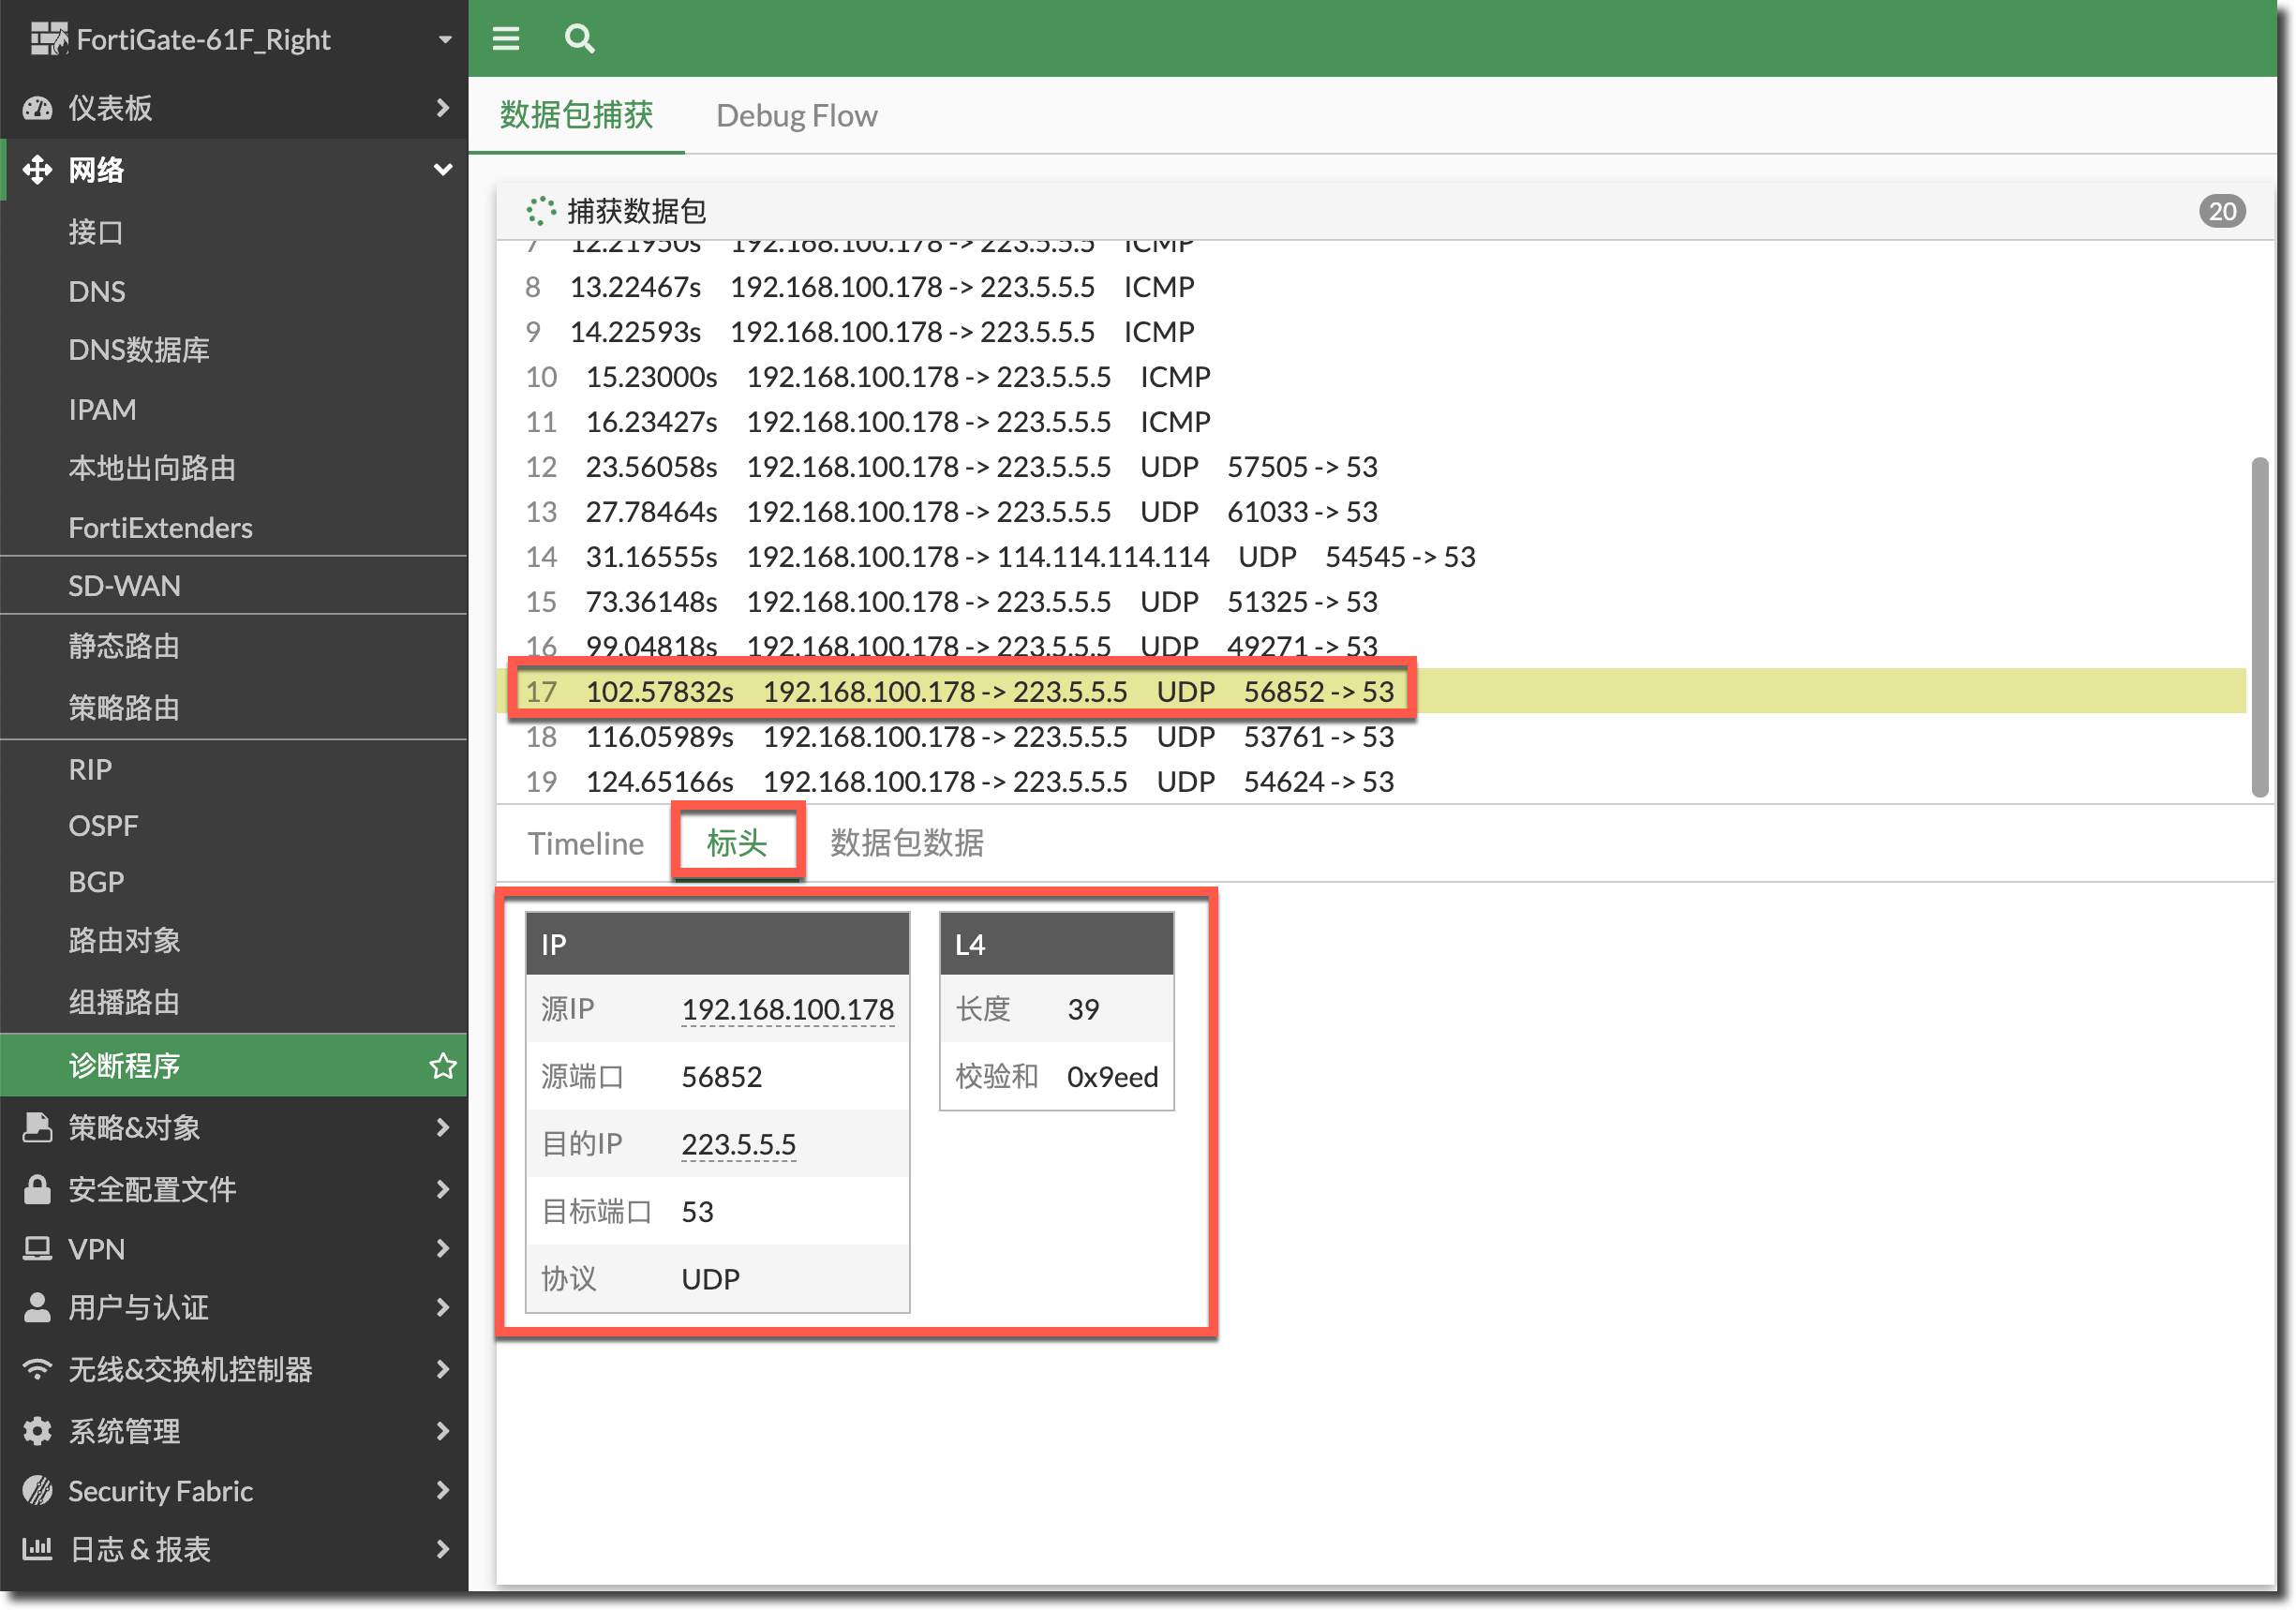Open the 数据包数据 tab
This screenshot has width=2296, height=1610.
(906, 843)
